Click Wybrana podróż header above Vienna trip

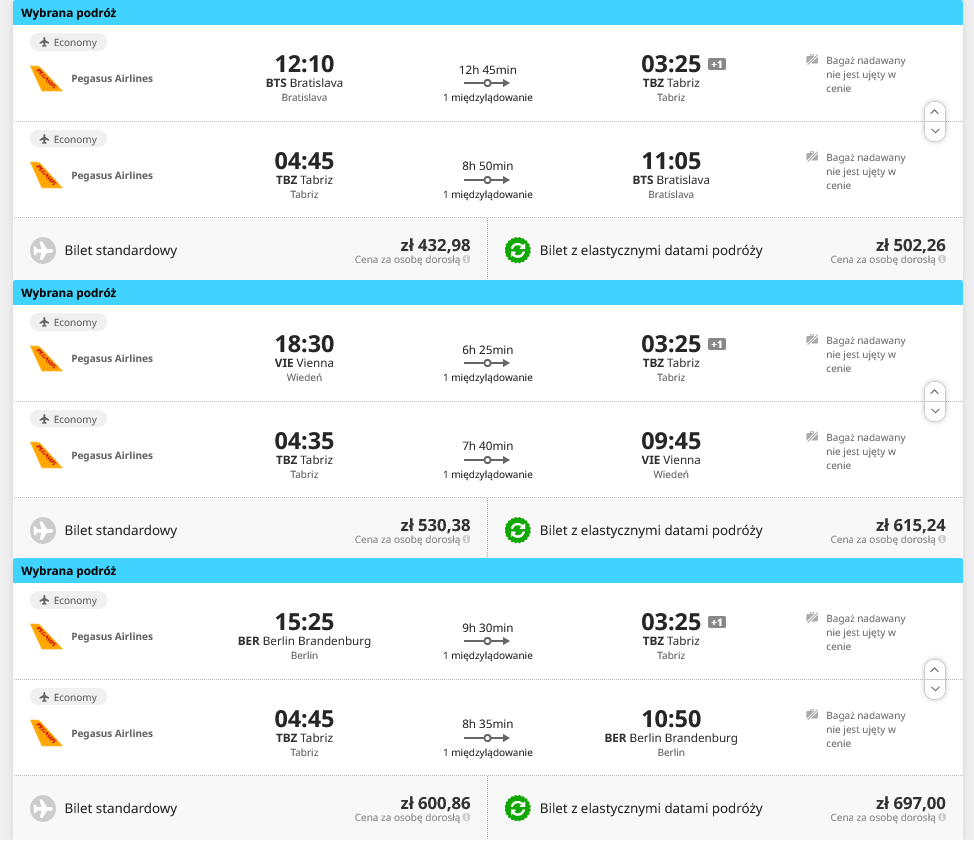point(488,293)
